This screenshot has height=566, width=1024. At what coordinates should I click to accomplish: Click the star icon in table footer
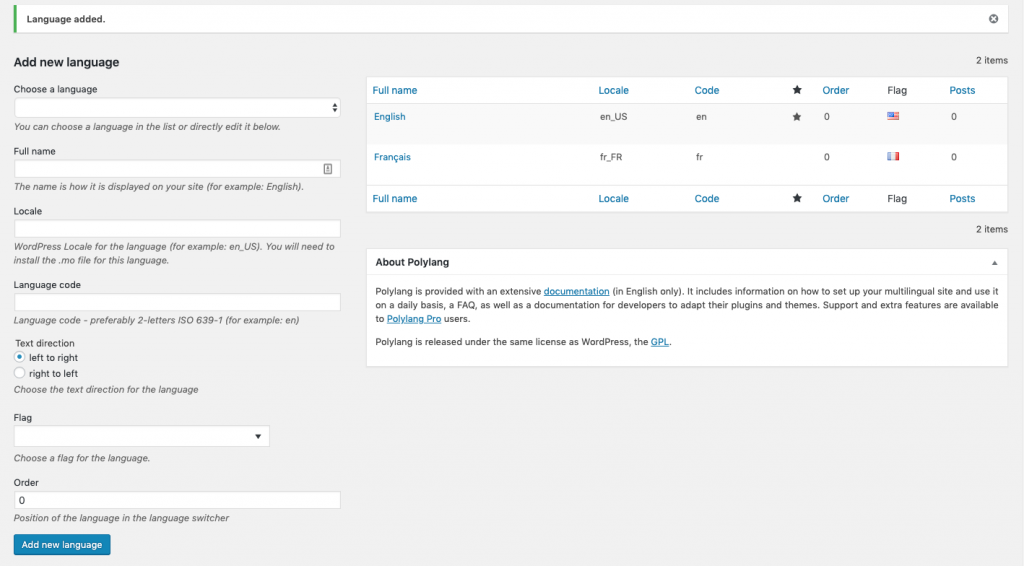coord(797,198)
